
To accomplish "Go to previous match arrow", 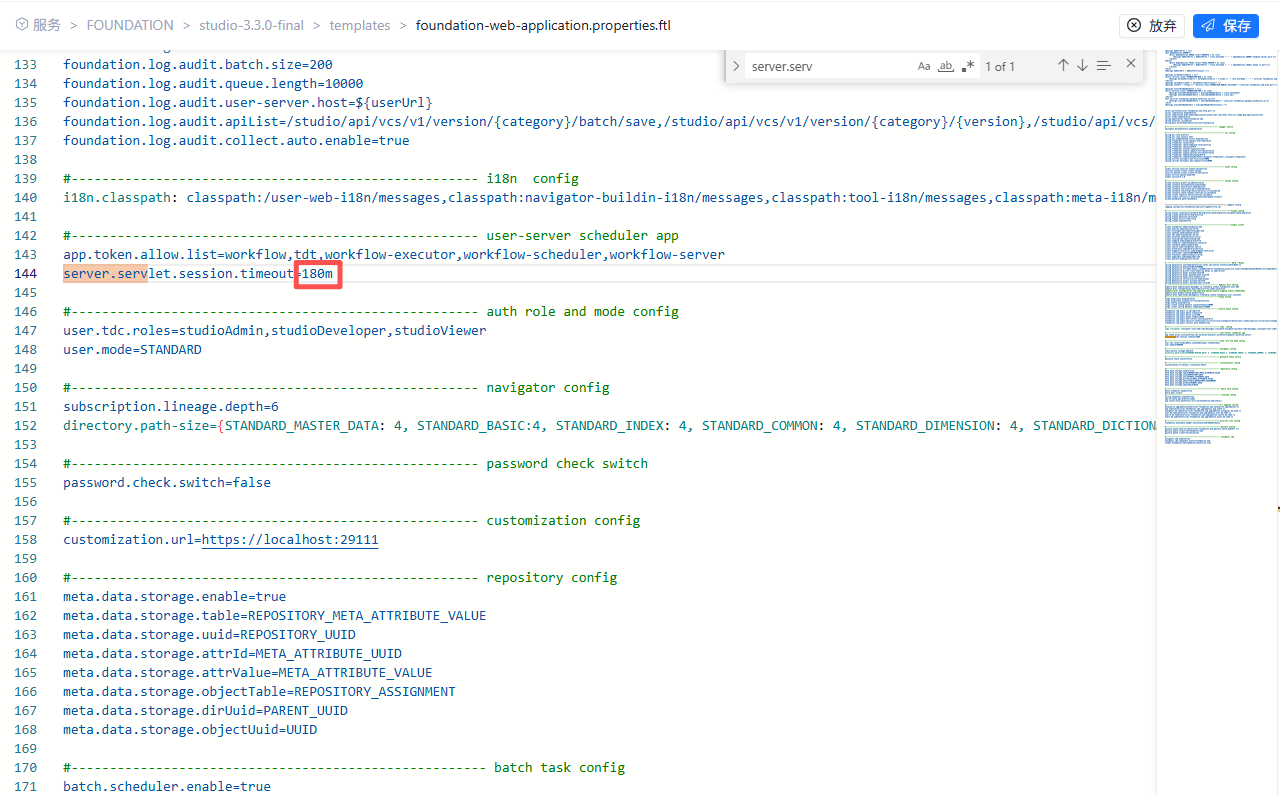I will tap(1063, 65).
